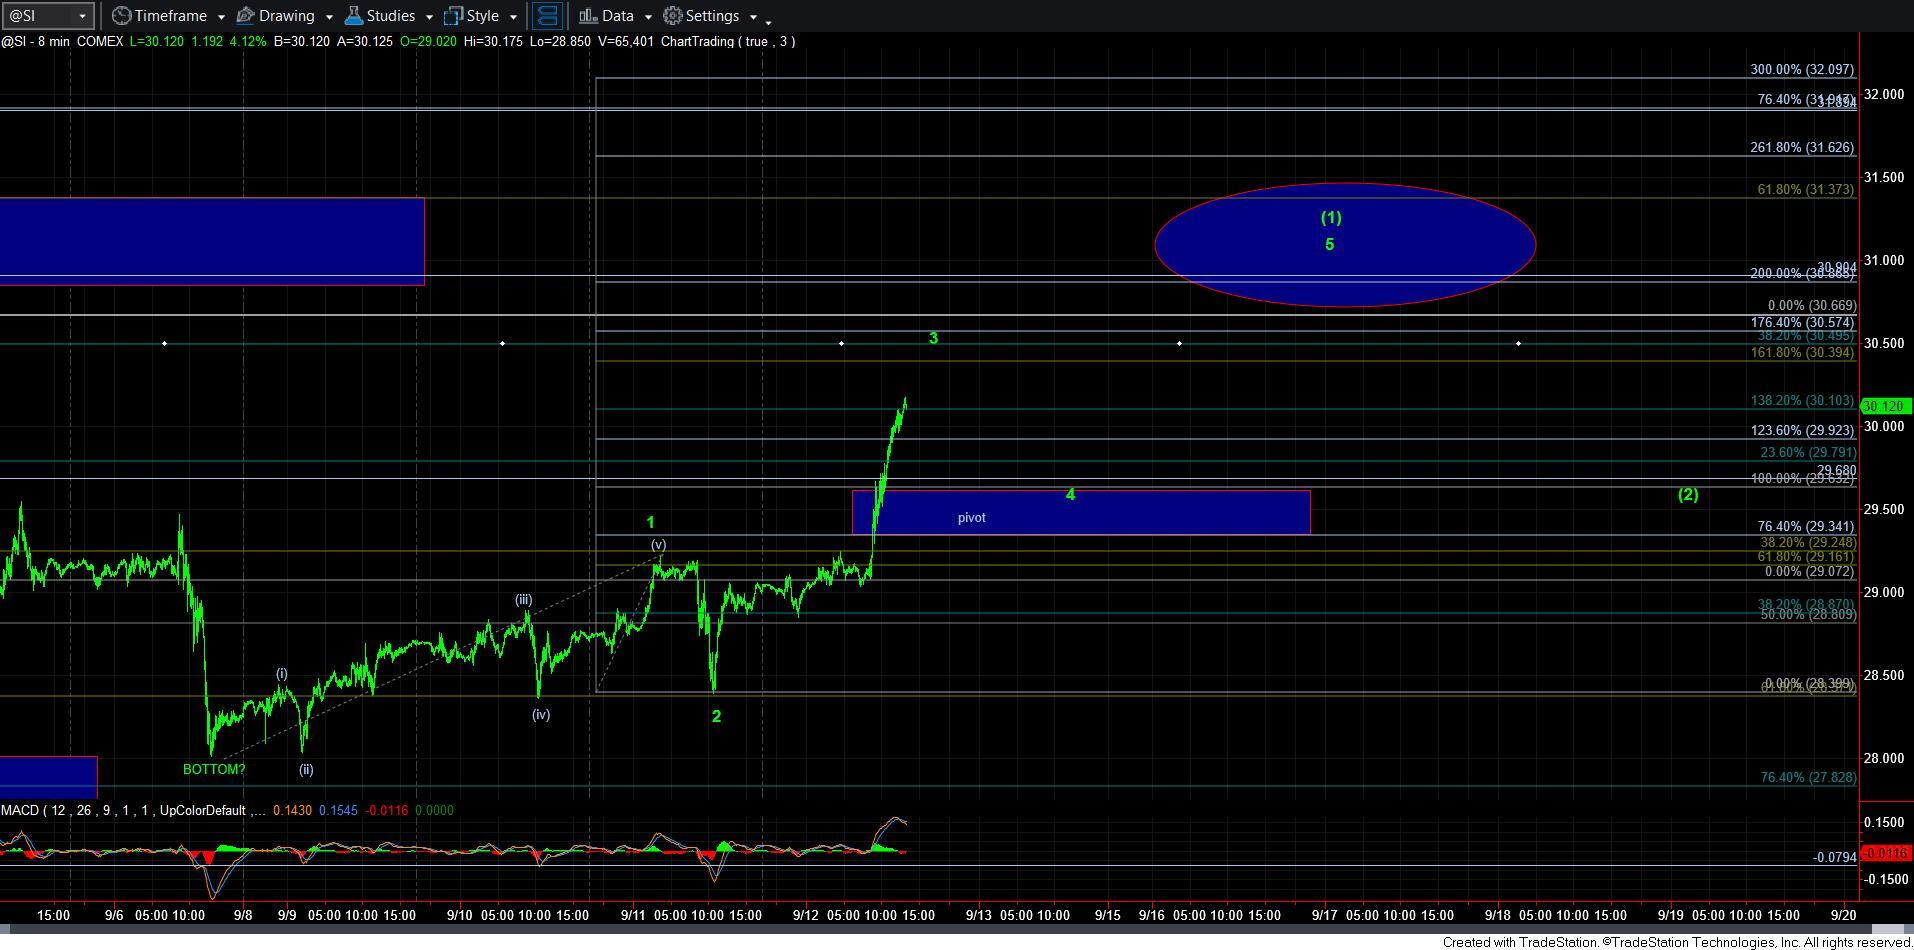Open the @SI symbol combo box
1914x950 pixels.
[x=48, y=16]
